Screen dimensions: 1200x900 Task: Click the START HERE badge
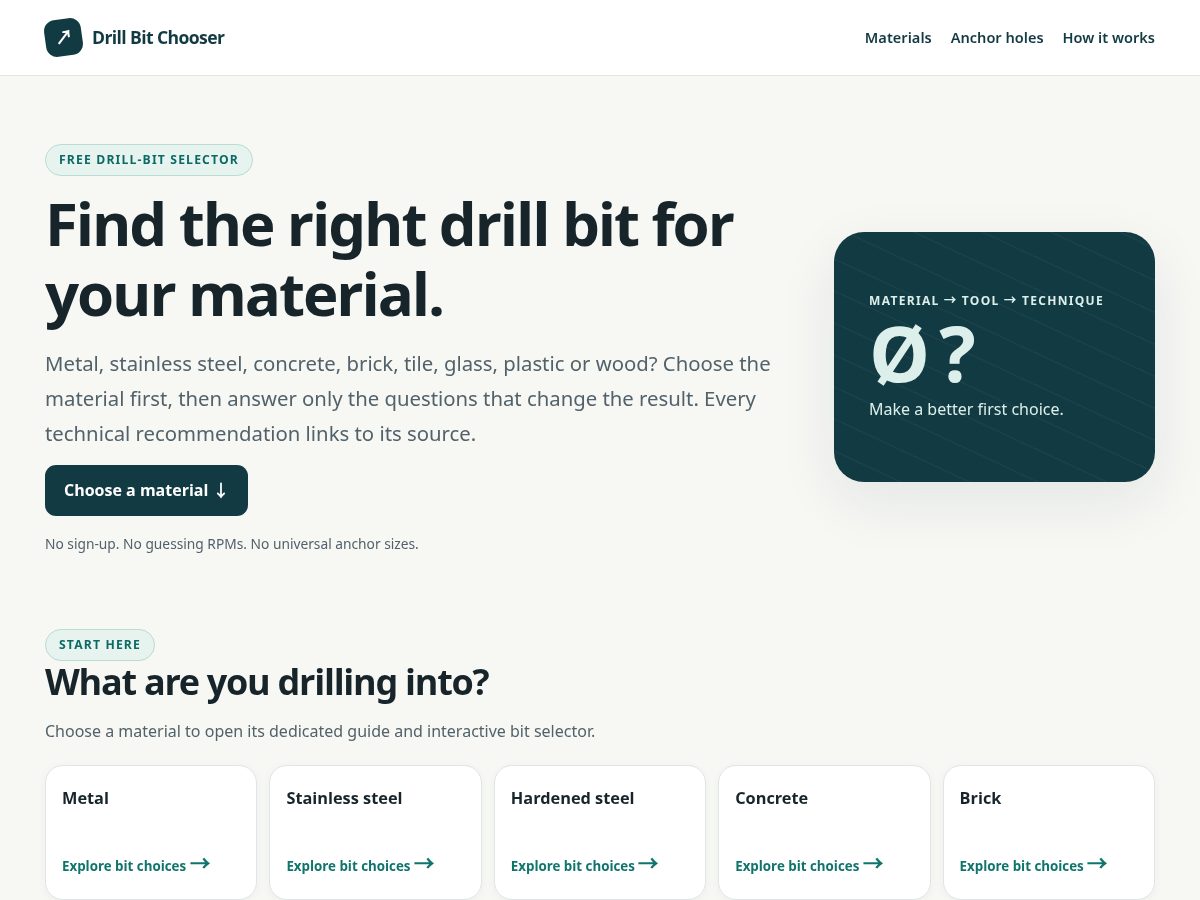[100, 645]
